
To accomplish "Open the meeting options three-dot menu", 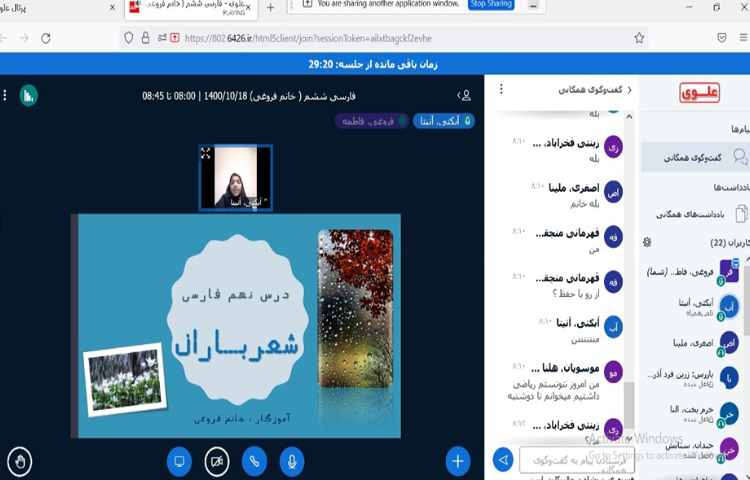I will (6, 96).
